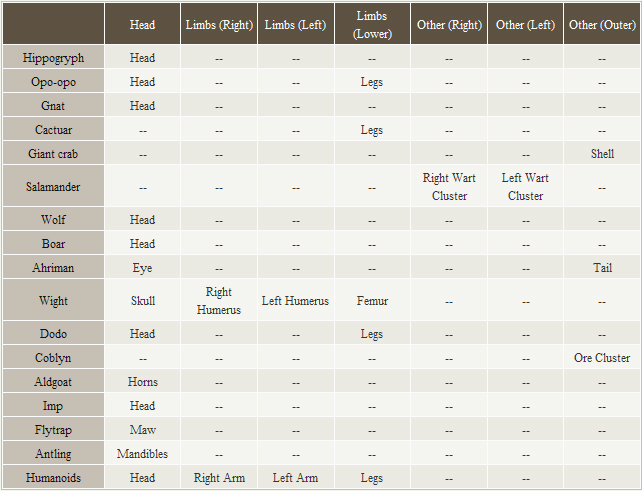The width and height of the screenshot is (642, 491).
Task: Select the Salamander row label
Action: tap(53, 187)
